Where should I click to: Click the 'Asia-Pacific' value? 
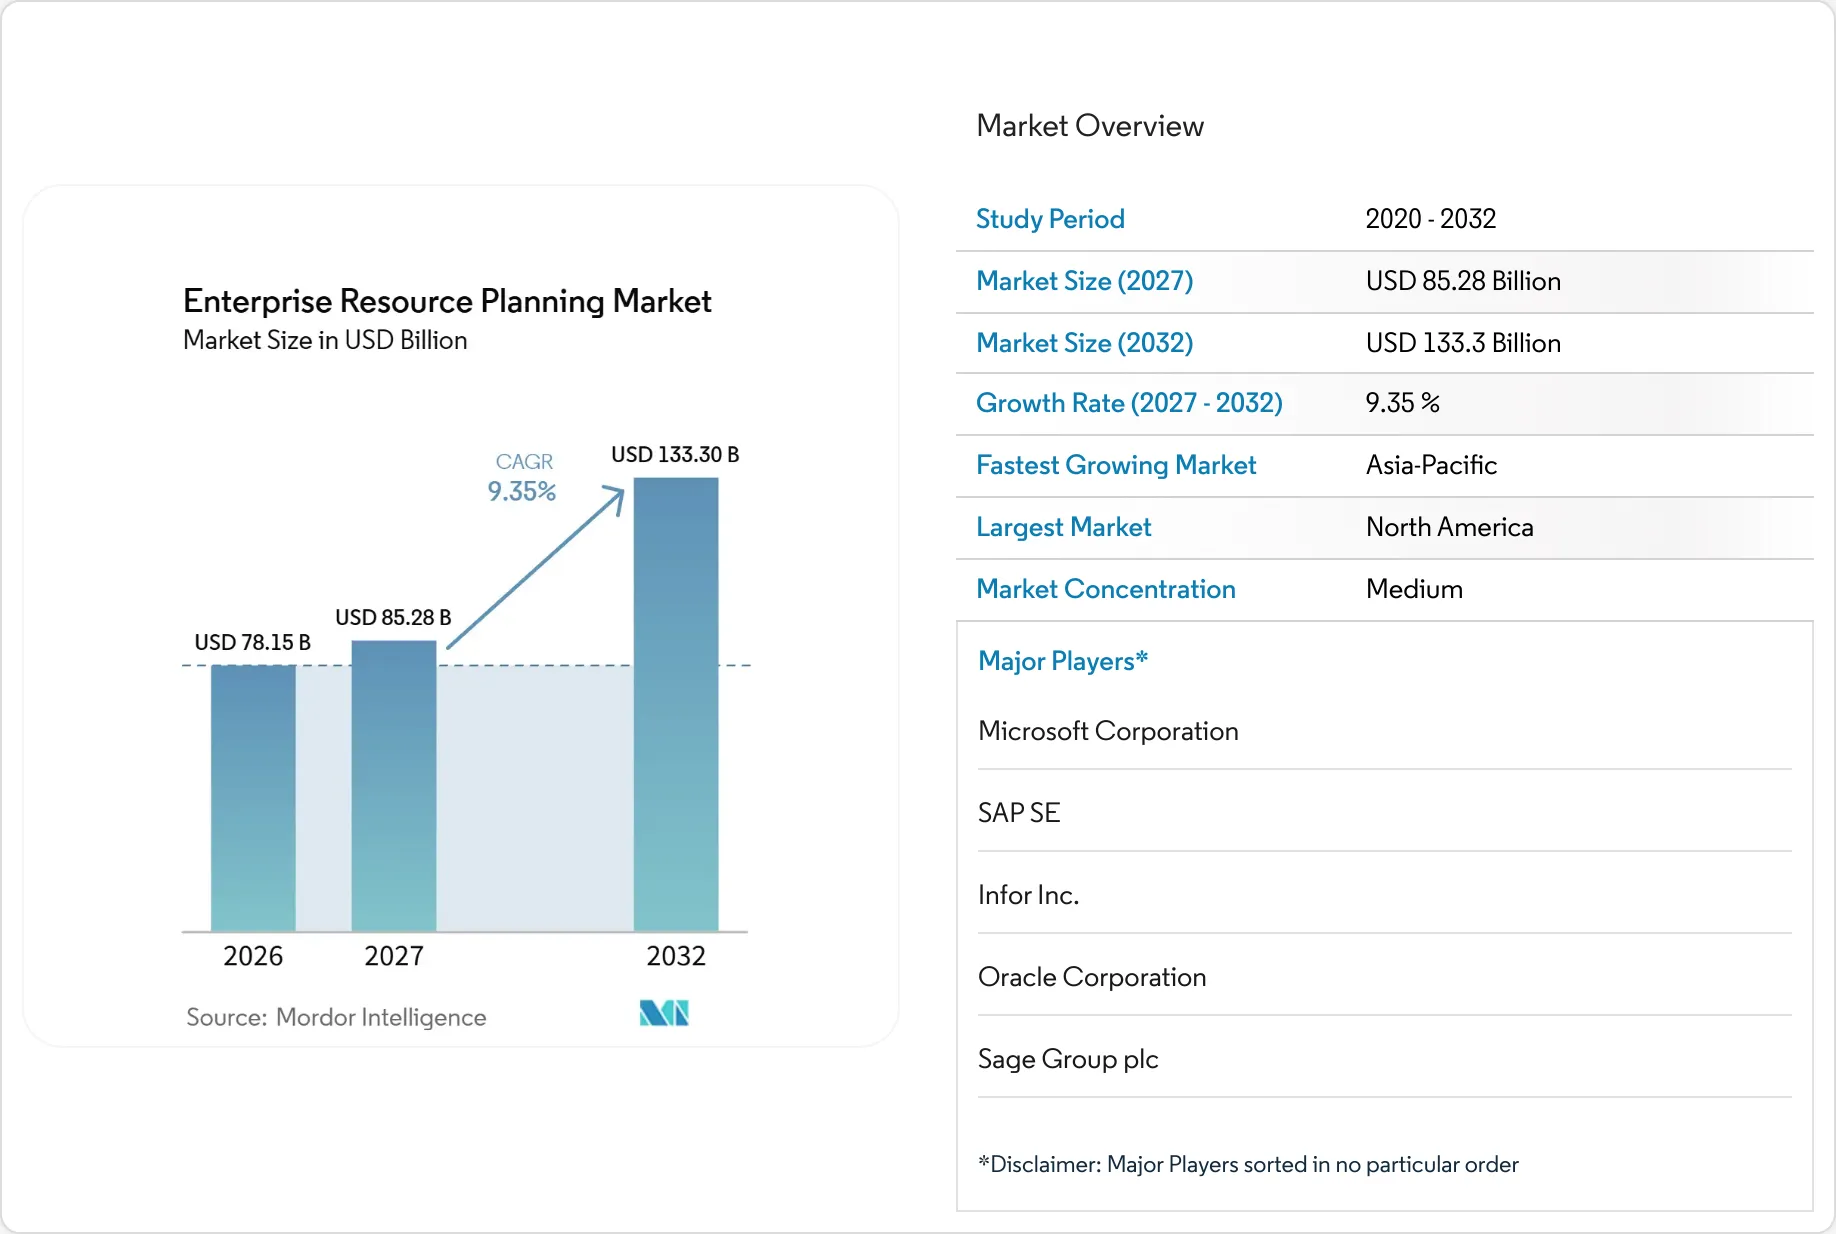pyautogui.click(x=1431, y=465)
